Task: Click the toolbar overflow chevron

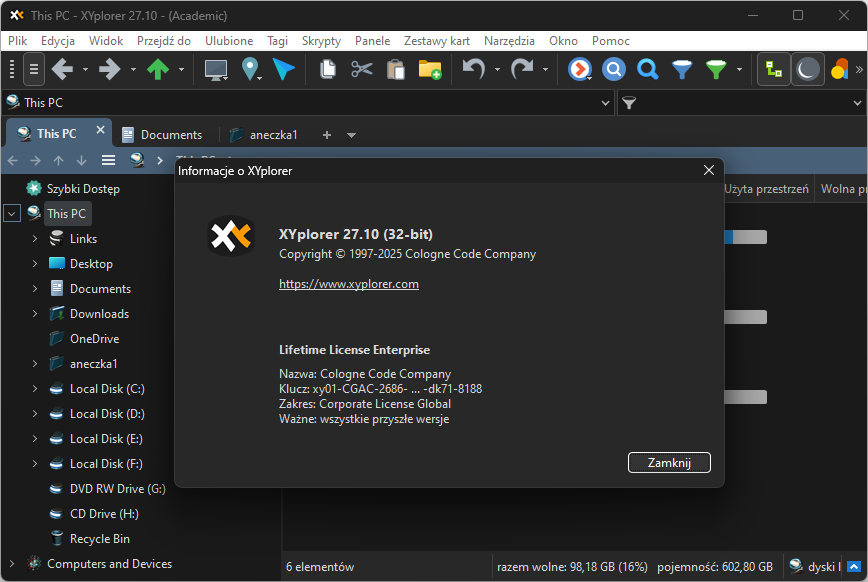Action: 859,69
